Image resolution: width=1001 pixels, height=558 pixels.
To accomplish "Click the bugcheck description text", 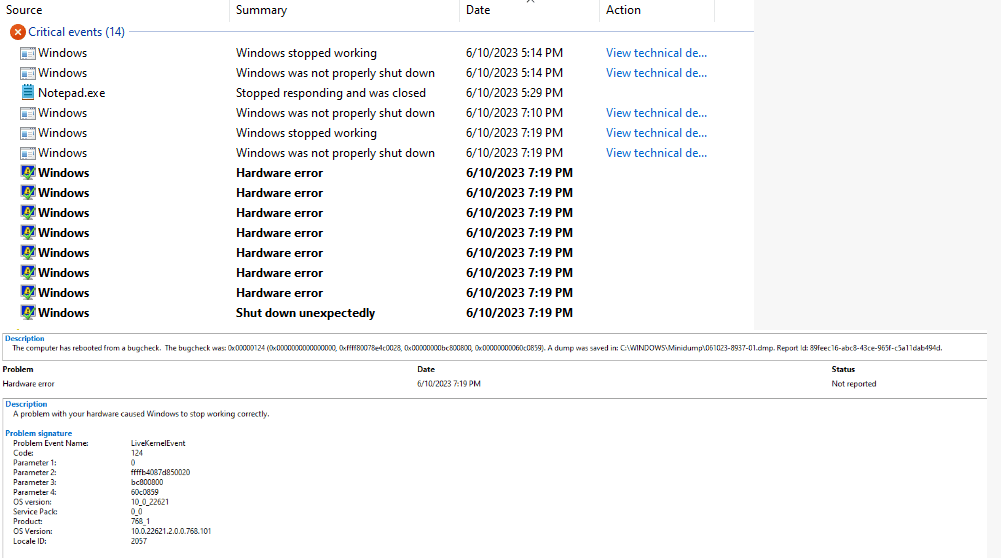I will (477, 348).
